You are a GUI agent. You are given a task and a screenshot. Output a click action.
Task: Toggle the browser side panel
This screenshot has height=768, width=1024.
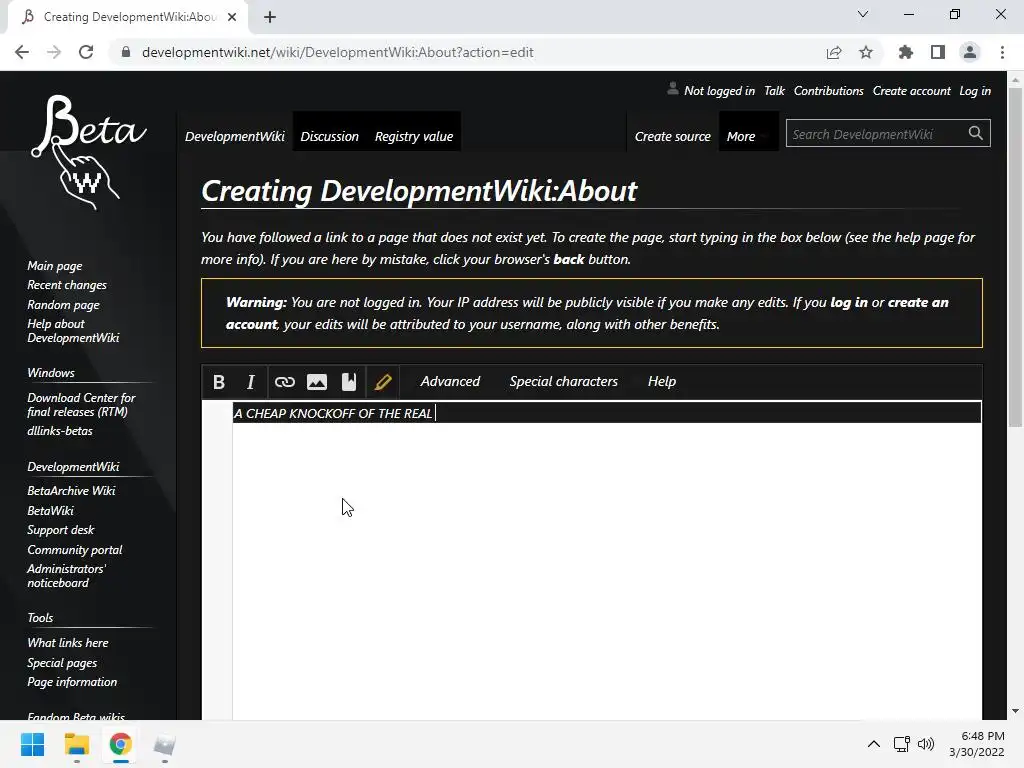point(938,52)
